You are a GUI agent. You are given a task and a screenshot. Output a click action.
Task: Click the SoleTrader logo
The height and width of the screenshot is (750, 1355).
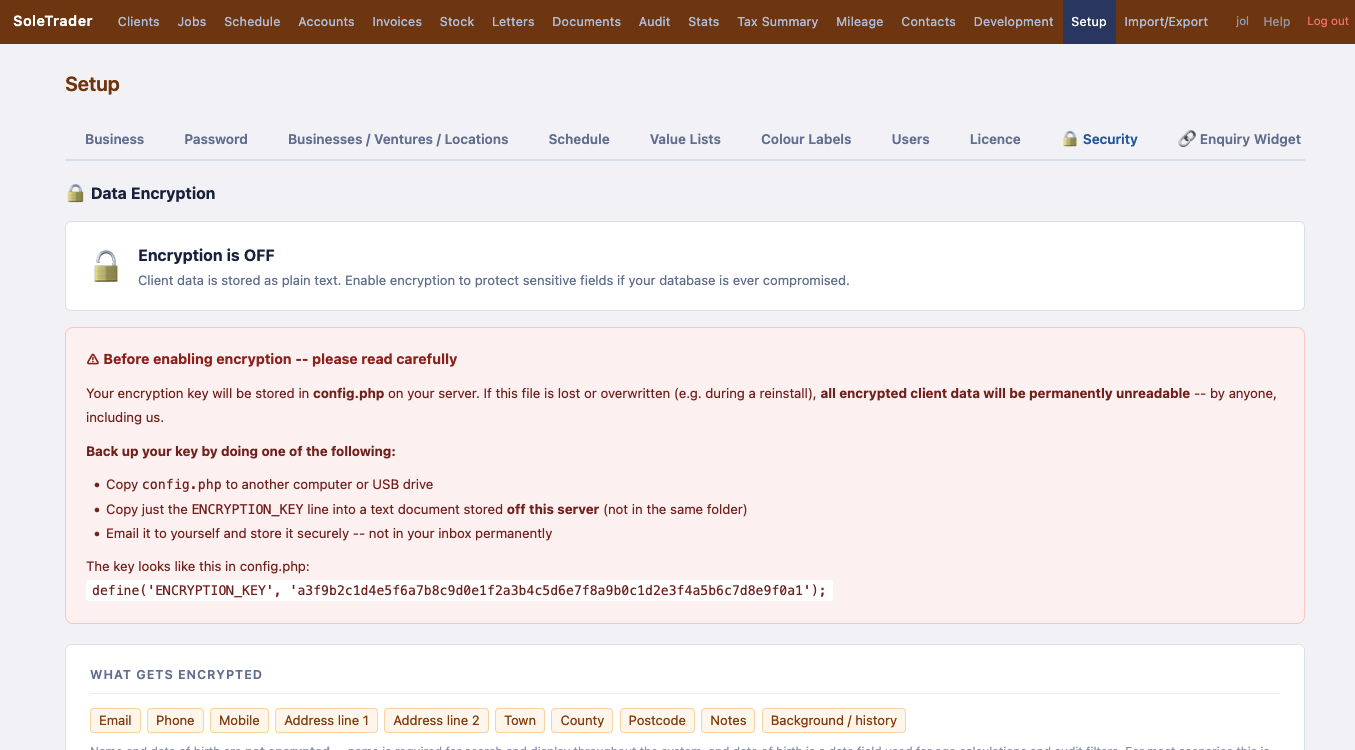(x=53, y=21)
